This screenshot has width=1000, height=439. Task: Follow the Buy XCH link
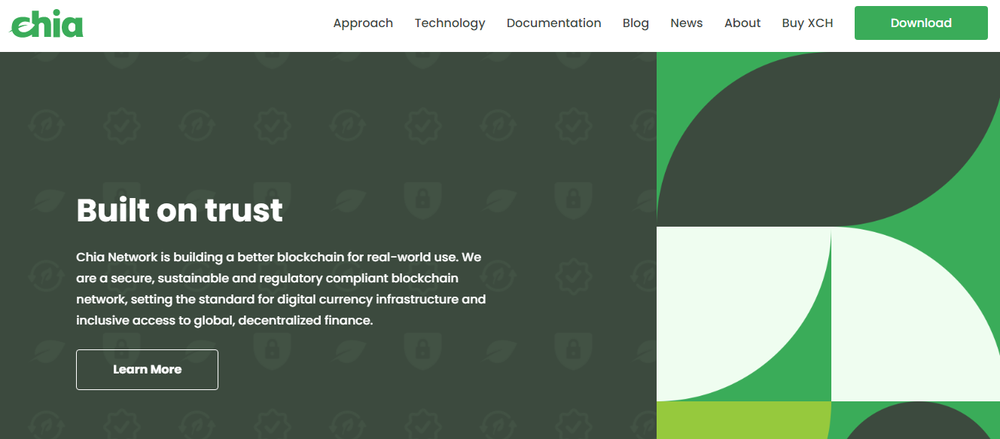[807, 23]
